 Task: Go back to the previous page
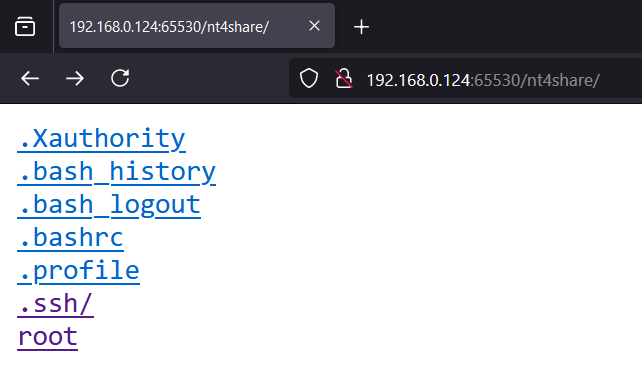pos(30,78)
